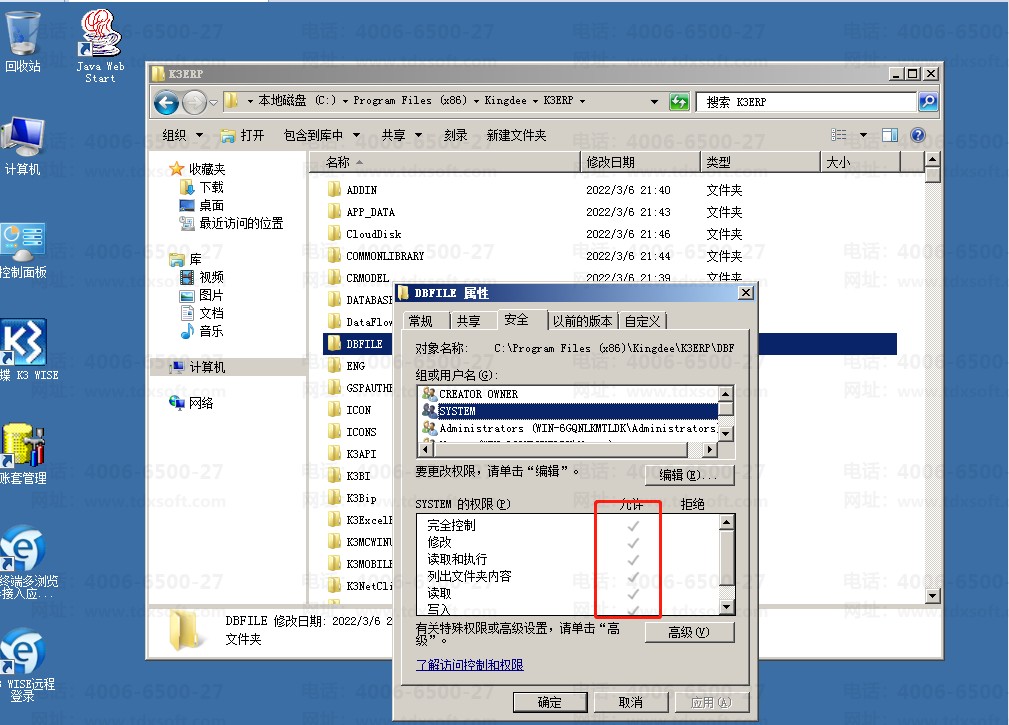This screenshot has height=725, width=1009.
Task: Expand the Kingdee breadcrumb arrow
Action: (x=534, y=101)
